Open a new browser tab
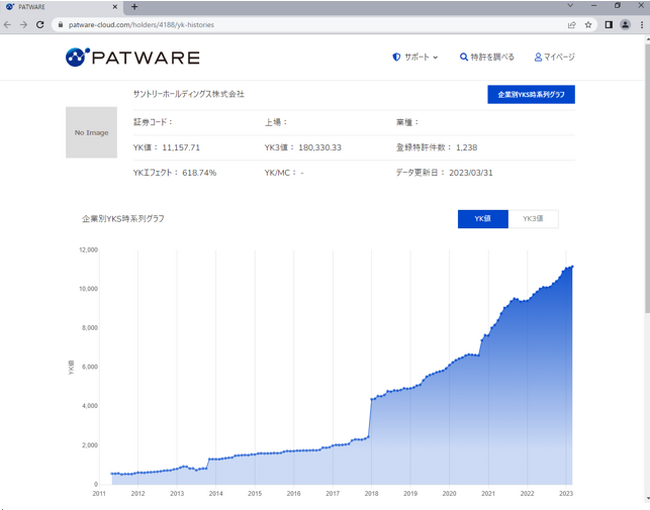Viewport: 650px width, 510px height. pos(135,7)
